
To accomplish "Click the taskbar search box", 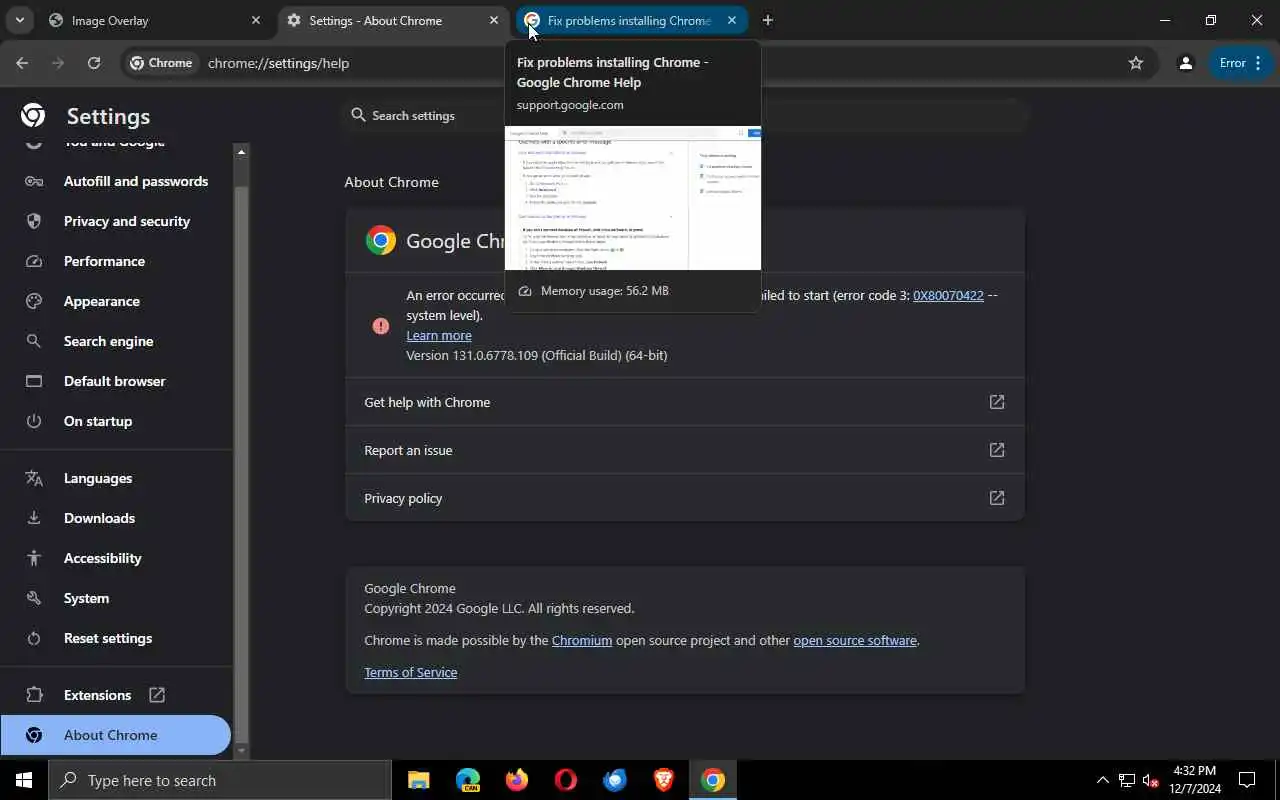I will (220, 780).
